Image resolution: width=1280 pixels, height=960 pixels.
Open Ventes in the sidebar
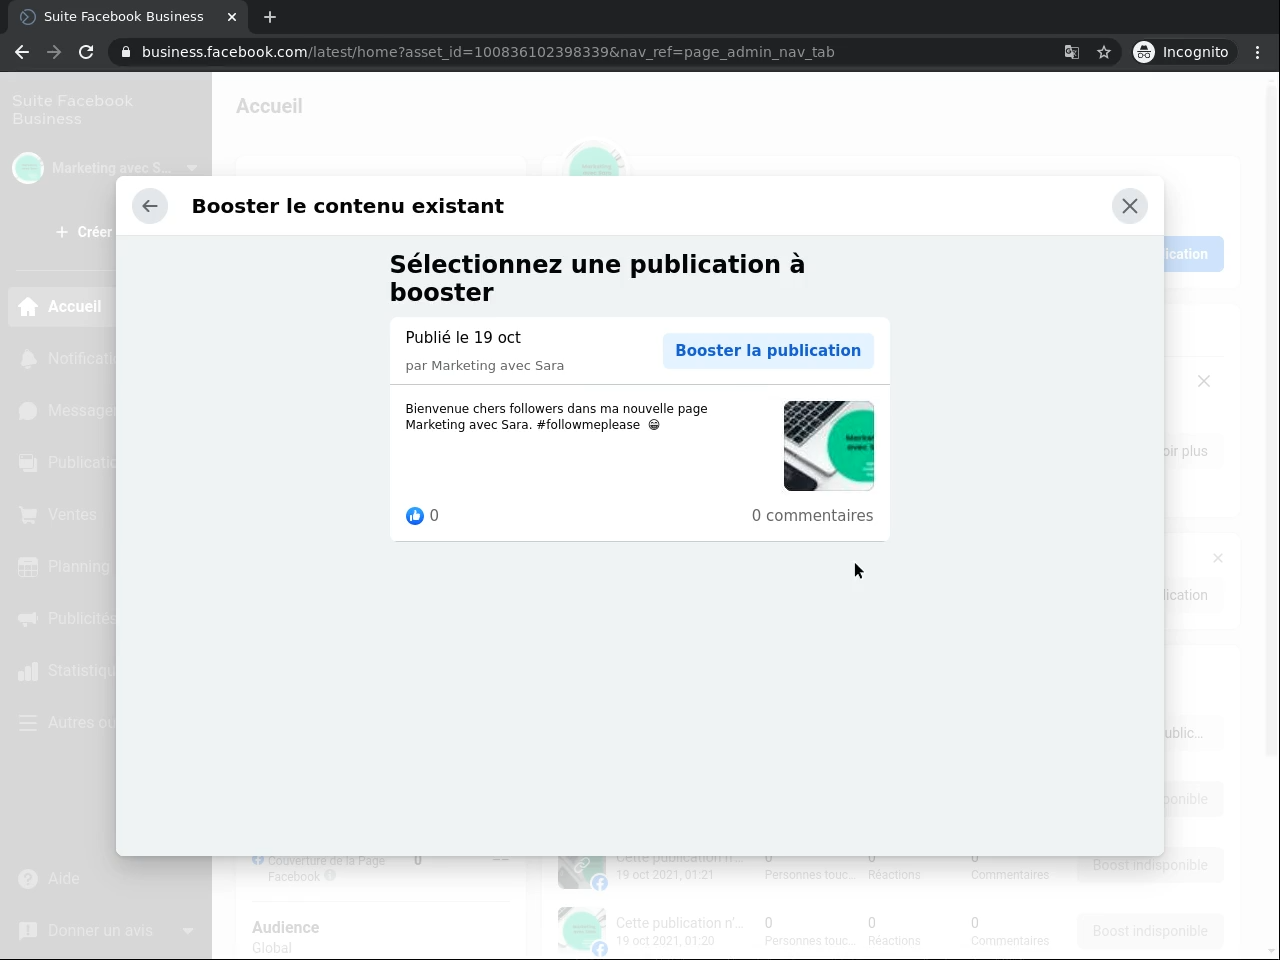tap(60, 515)
